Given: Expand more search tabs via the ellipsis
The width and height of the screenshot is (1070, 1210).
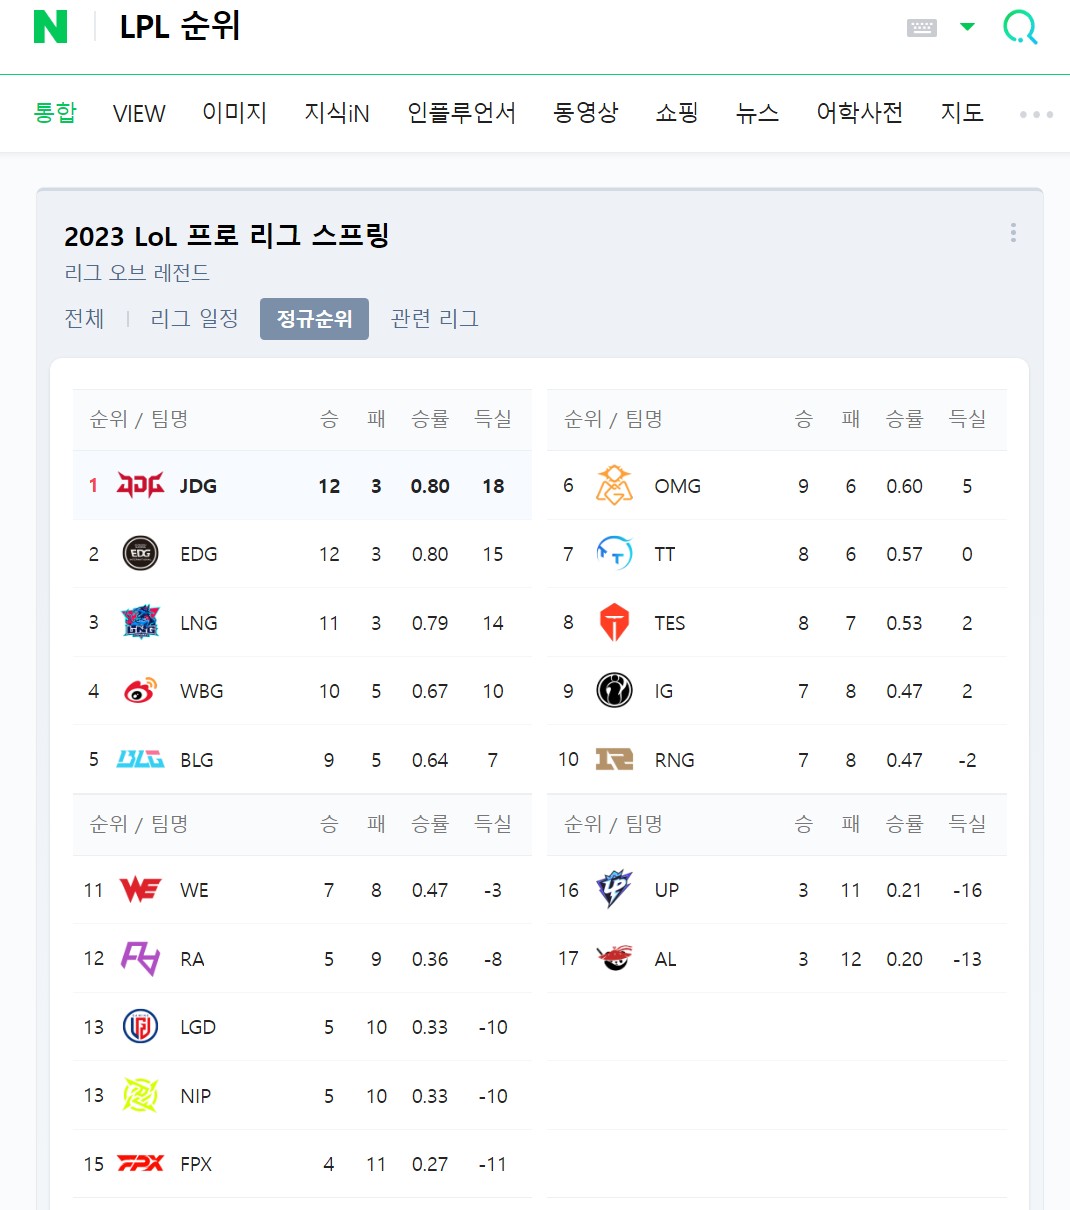Looking at the screenshot, I should pyautogui.click(x=1036, y=114).
